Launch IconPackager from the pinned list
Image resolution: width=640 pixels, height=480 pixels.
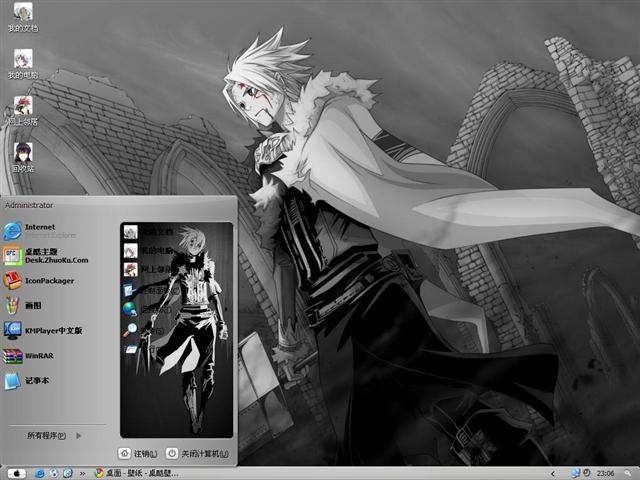(x=48, y=281)
